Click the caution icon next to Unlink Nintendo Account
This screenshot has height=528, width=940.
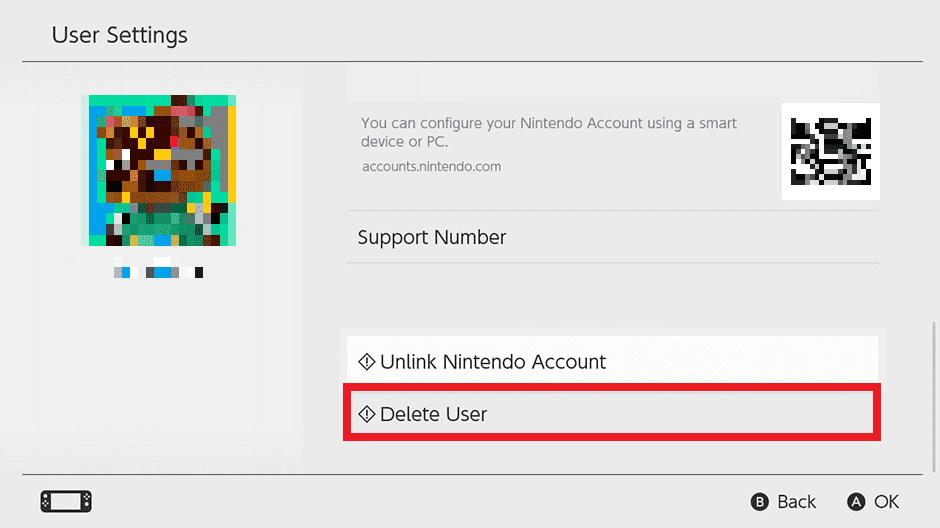367,362
